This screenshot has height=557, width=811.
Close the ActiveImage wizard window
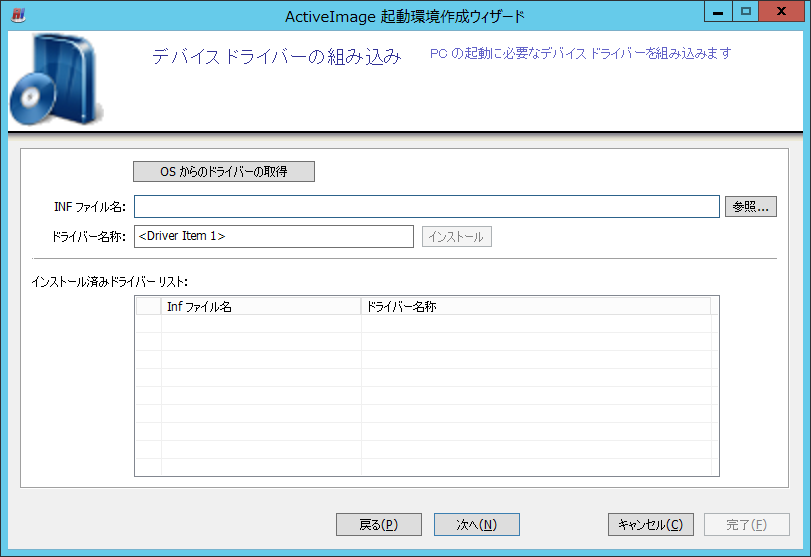tap(781, 12)
